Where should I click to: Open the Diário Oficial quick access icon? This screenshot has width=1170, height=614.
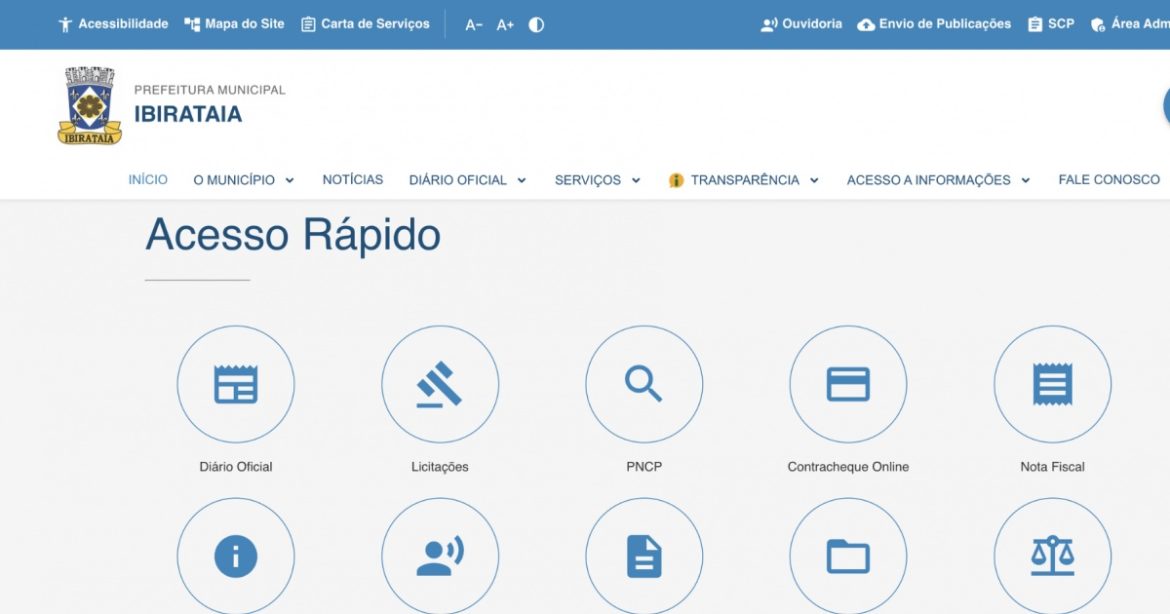(x=236, y=384)
